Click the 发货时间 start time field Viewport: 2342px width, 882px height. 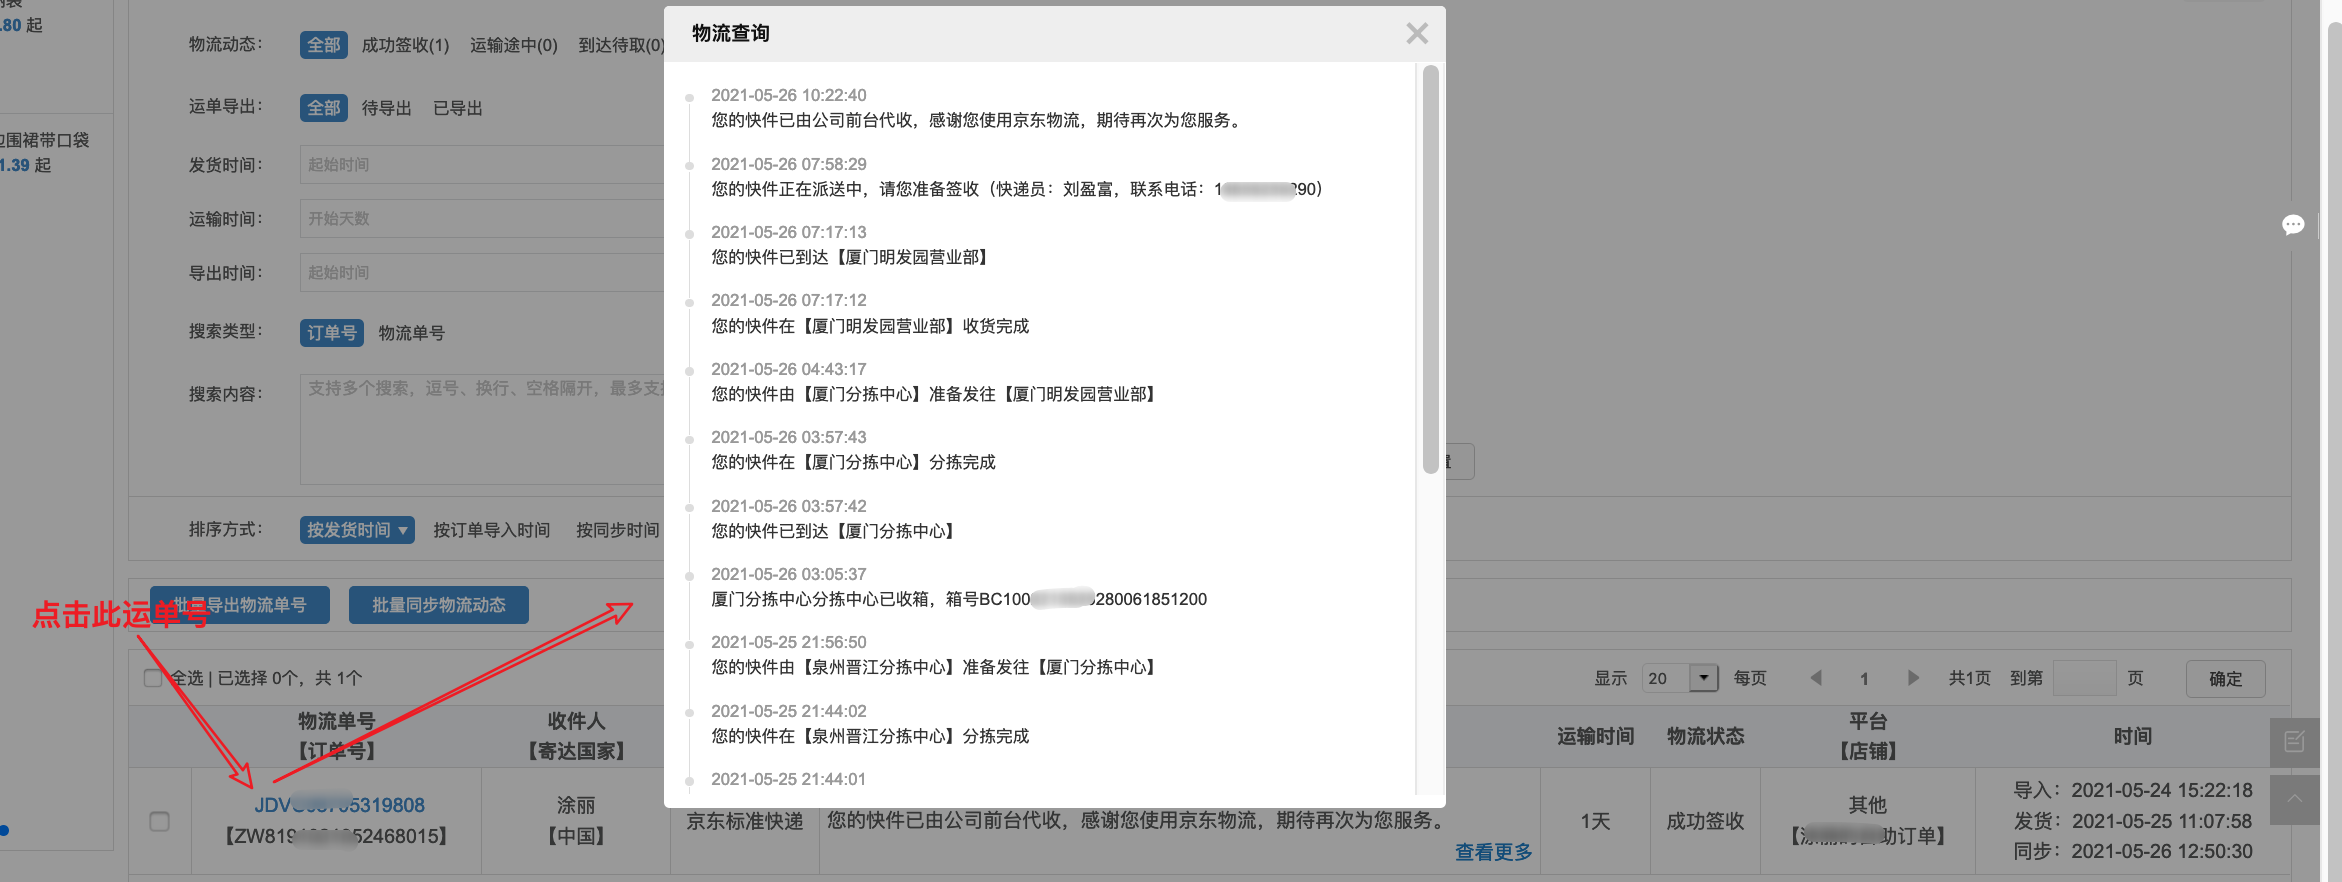[x=480, y=165]
